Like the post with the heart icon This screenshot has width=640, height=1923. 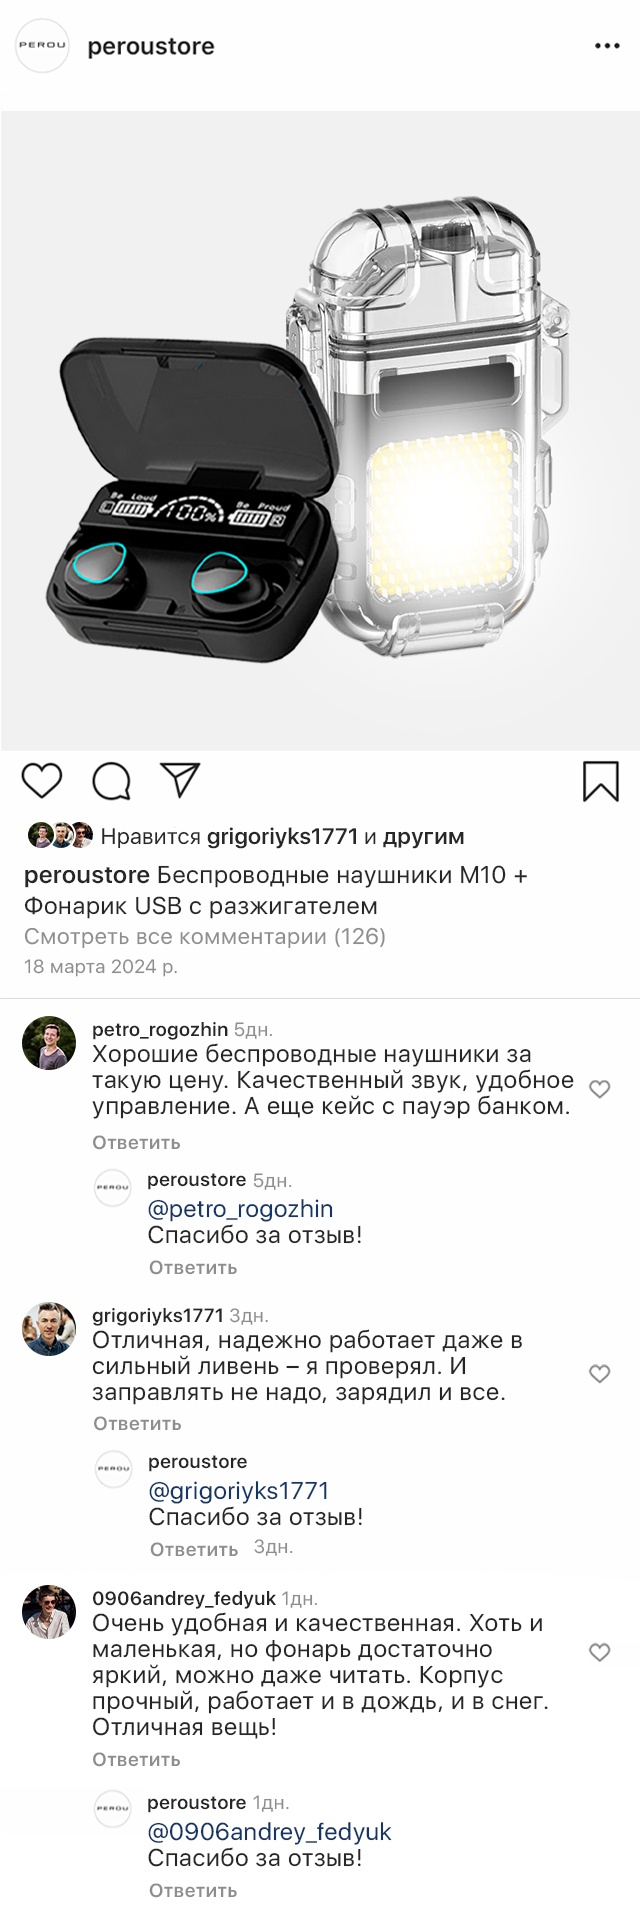pos(42,781)
